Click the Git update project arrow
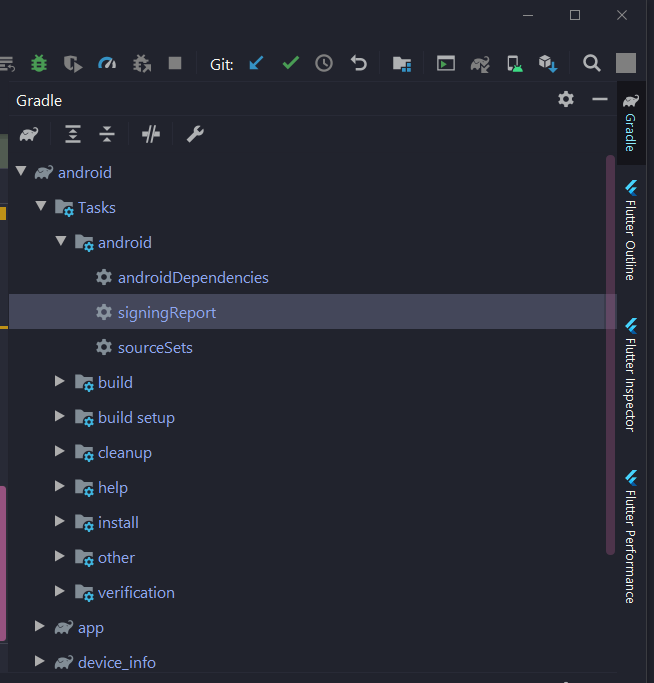654x683 pixels. tap(256, 63)
